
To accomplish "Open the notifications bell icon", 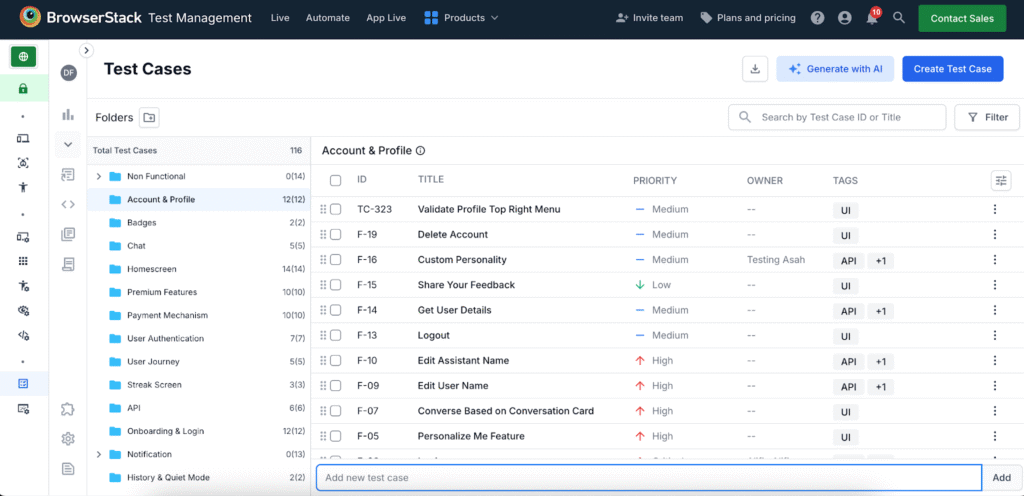I will coord(872,18).
